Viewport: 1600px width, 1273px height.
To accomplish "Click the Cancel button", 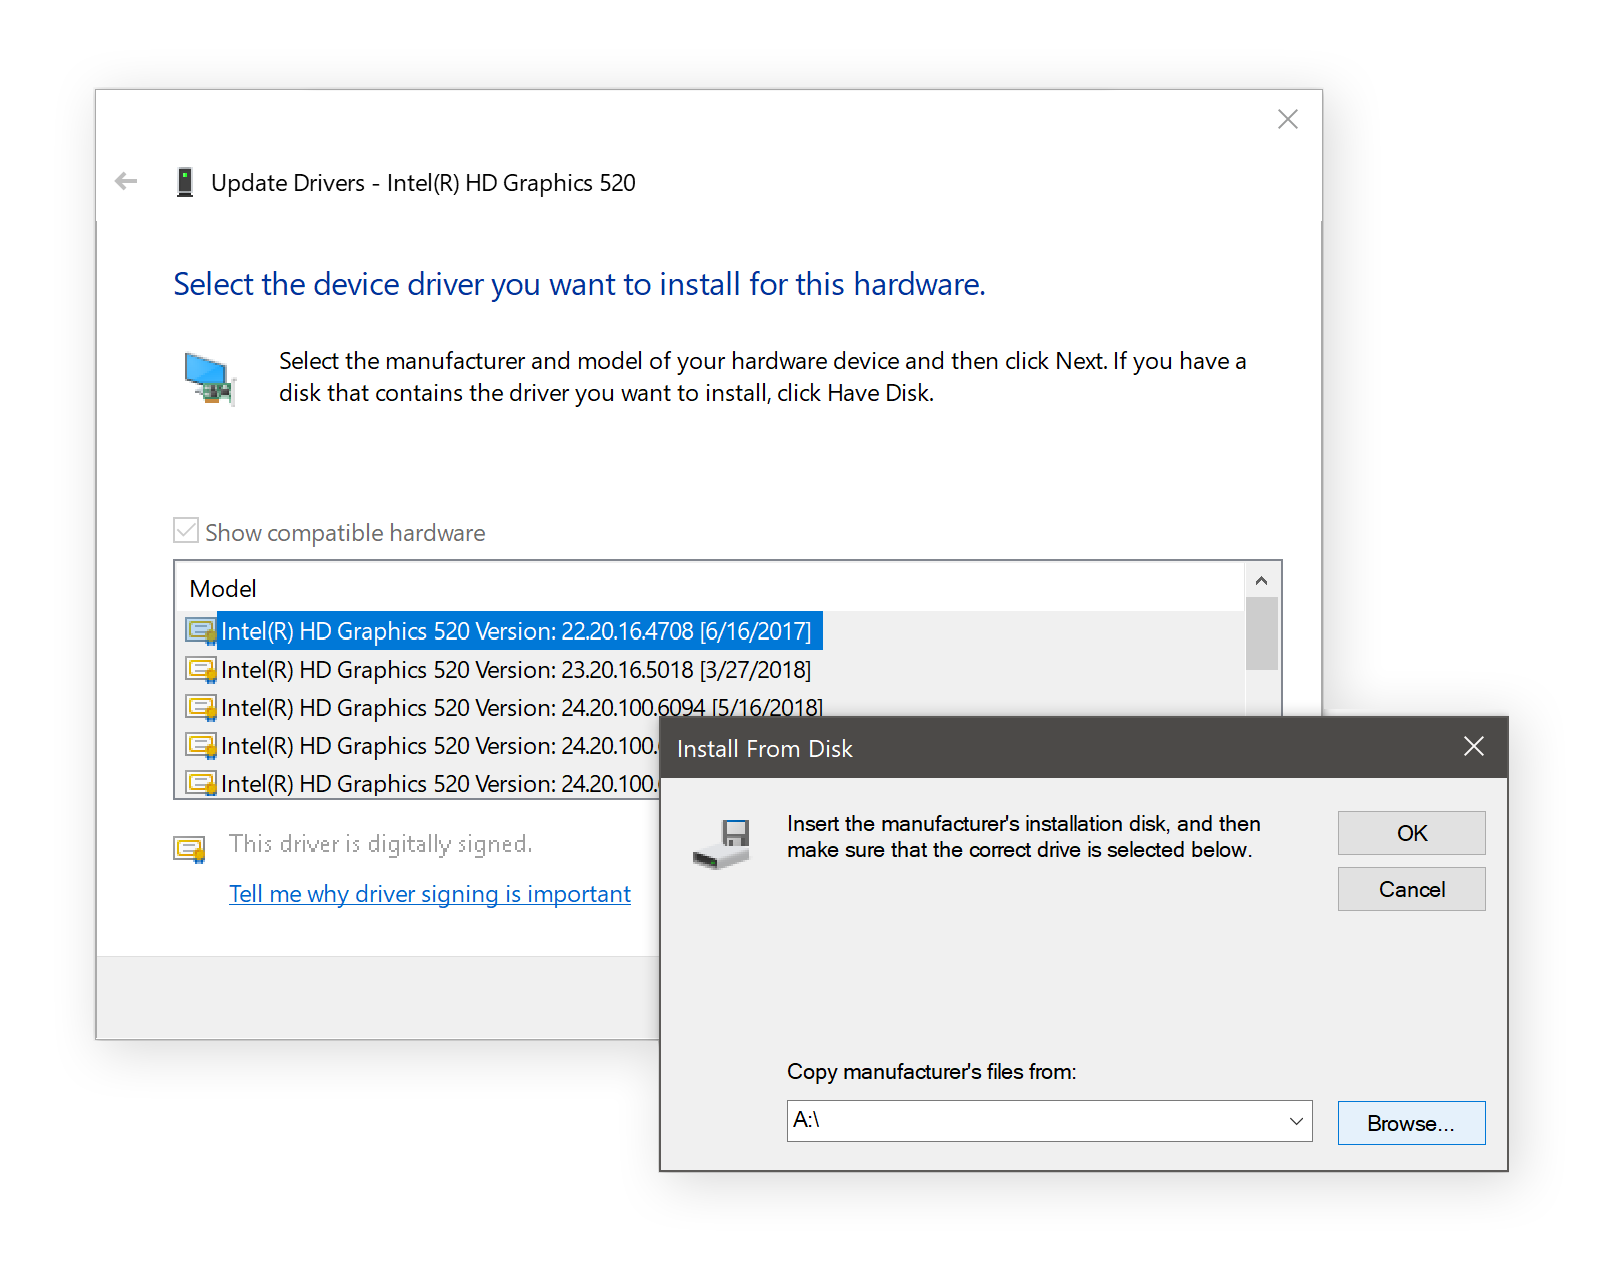I will (1411, 889).
